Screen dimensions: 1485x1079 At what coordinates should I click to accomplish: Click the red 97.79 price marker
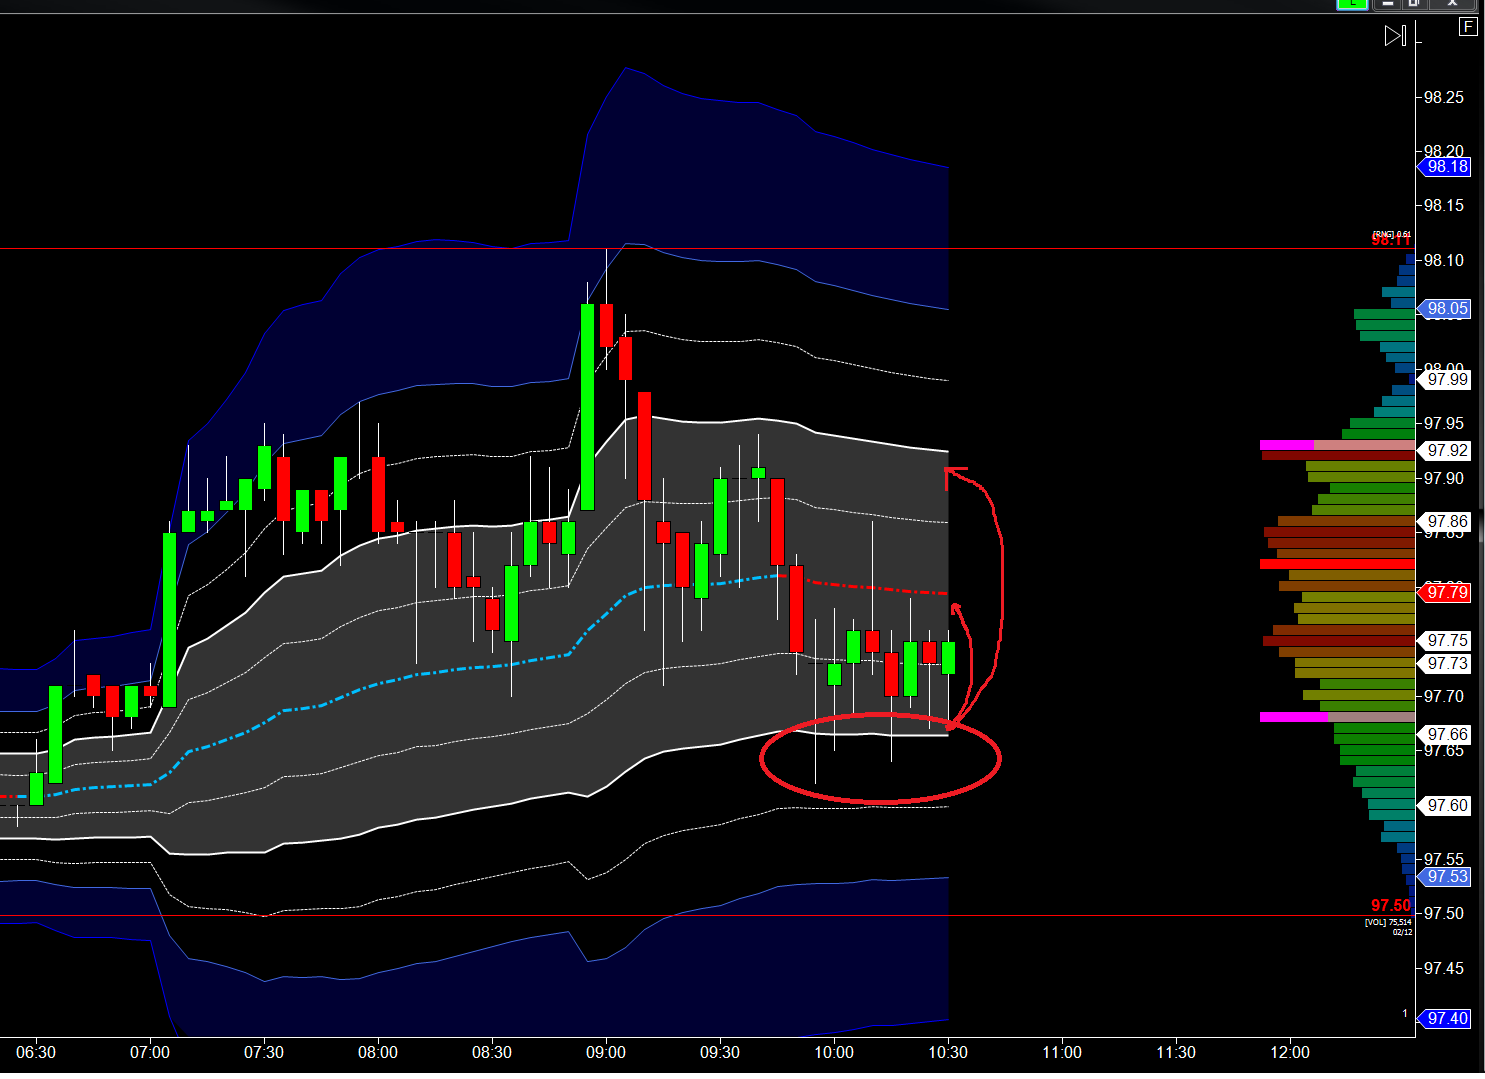tap(1445, 593)
